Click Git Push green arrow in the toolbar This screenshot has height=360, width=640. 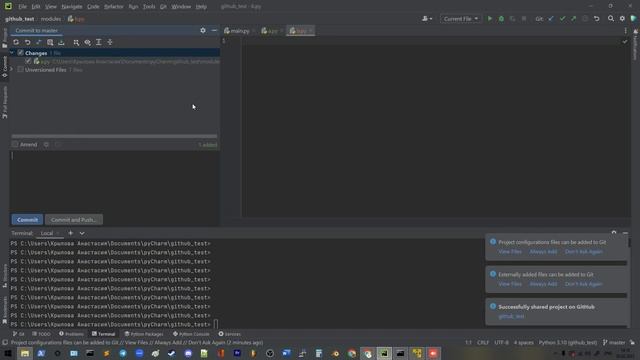573,19
